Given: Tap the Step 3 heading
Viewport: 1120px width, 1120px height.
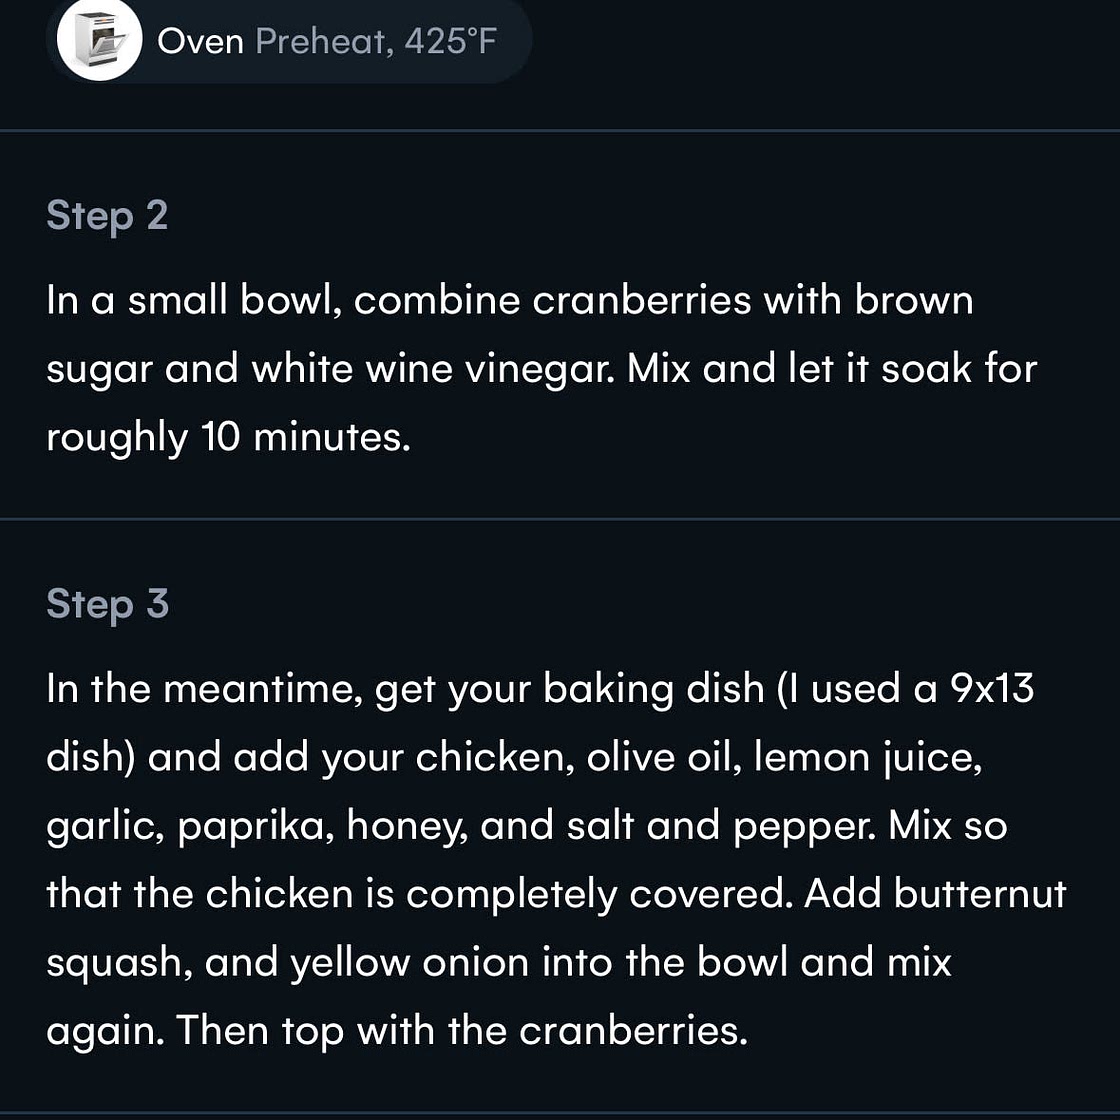Looking at the screenshot, I should (108, 604).
